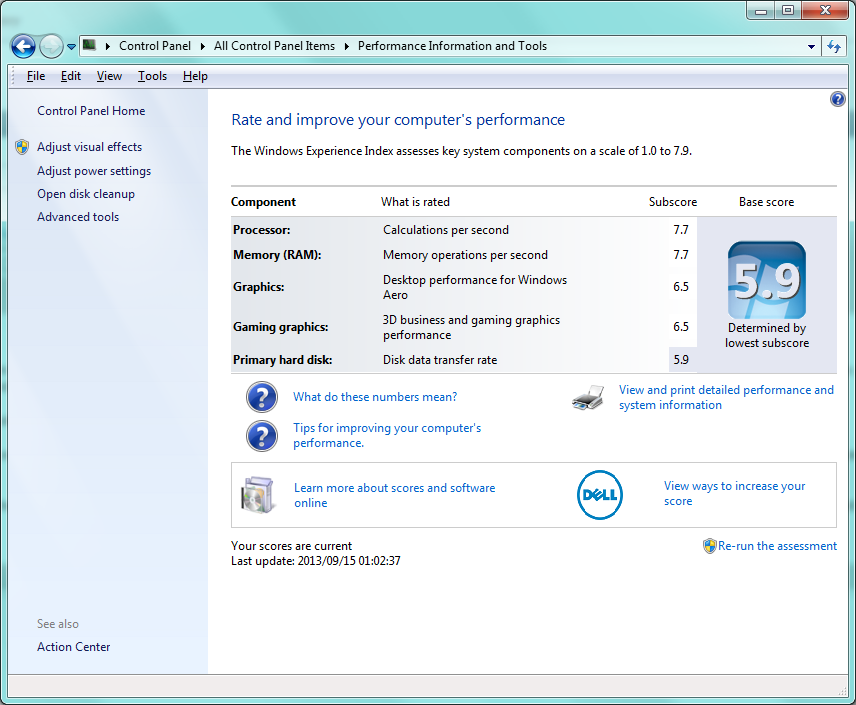Expand the arrow after 'All Control Panel Items'
The height and width of the screenshot is (705, 856).
click(346, 46)
